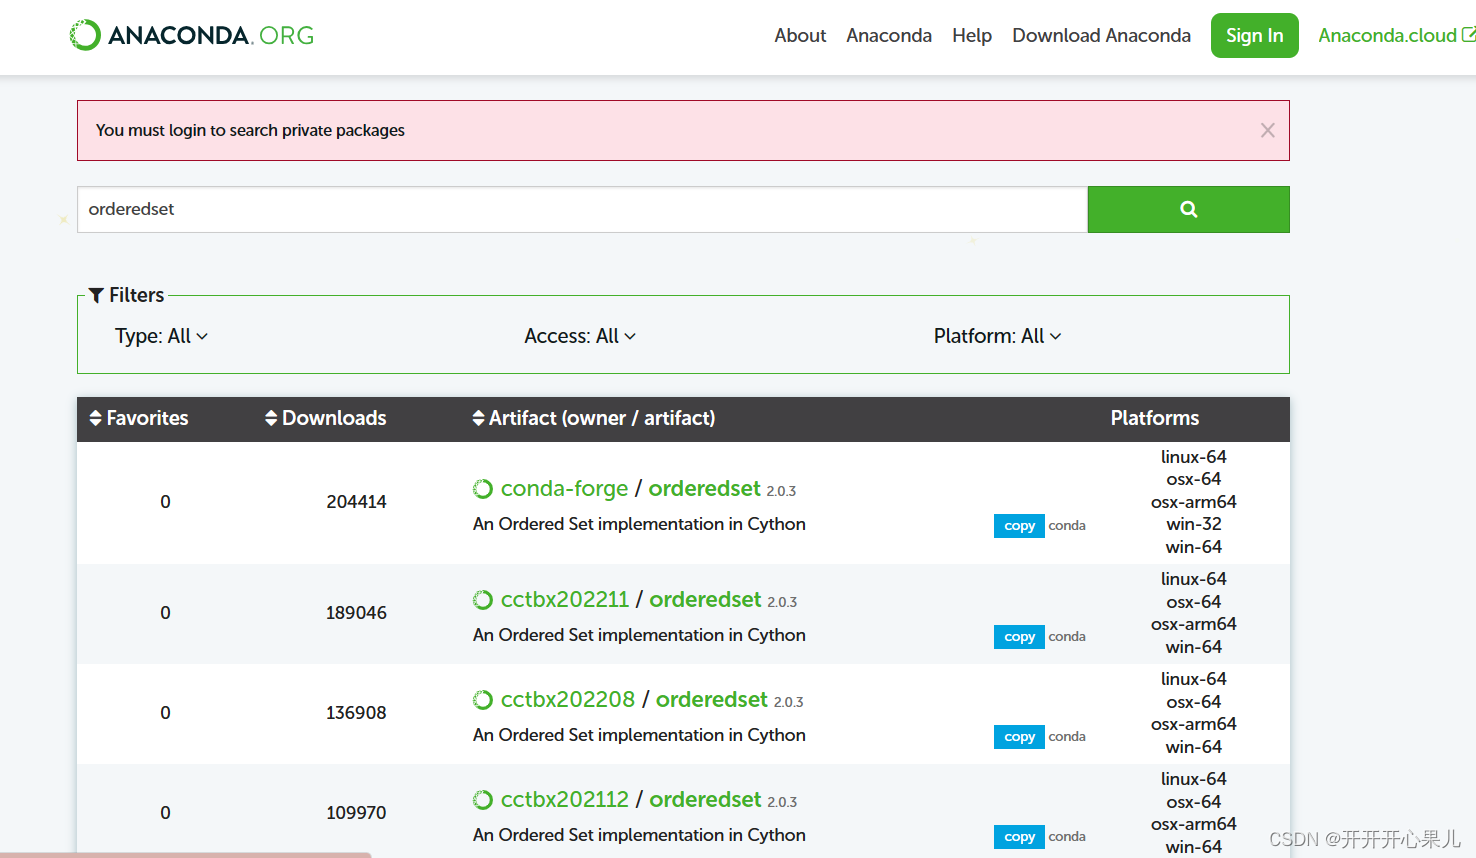The height and width of the screenshot is (858, 1476).
Task: Open orderedset package under cctbx202208
Action: (712, 700)
